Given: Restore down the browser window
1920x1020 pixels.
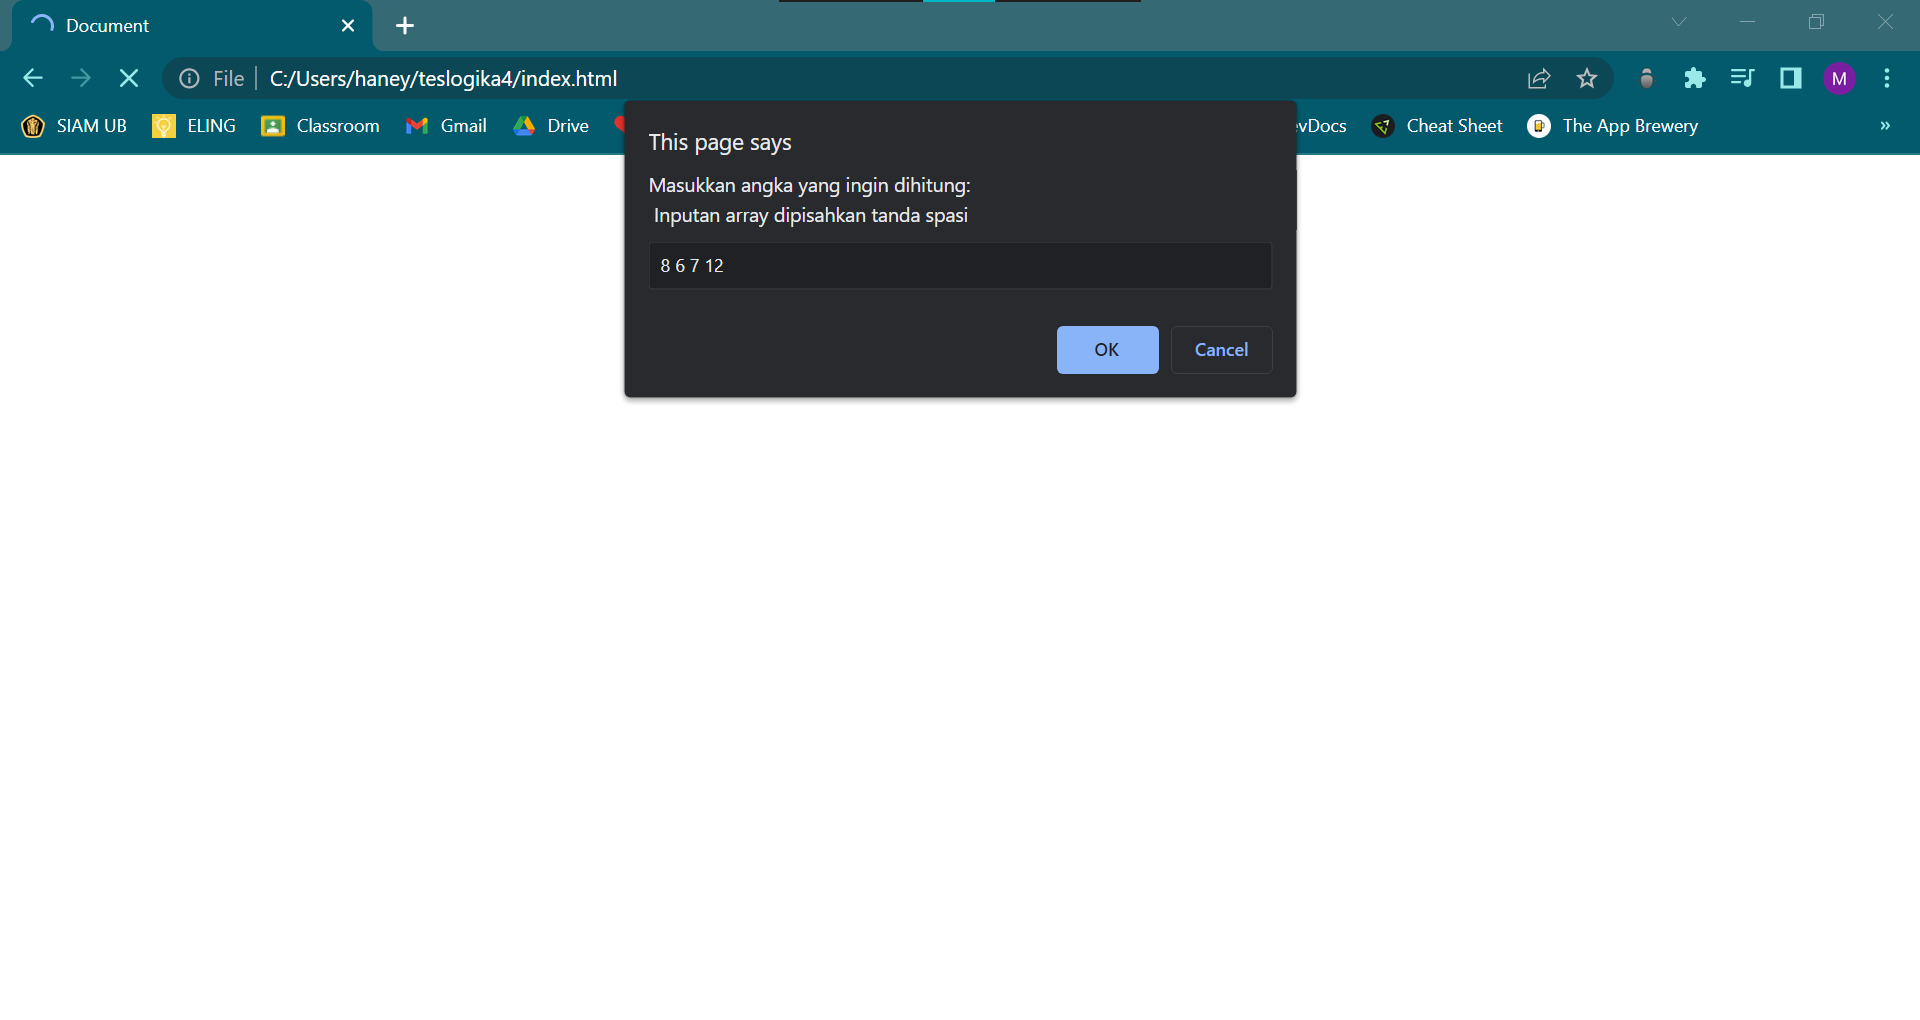Looking at the screenshot, I should pos(1817,22).
